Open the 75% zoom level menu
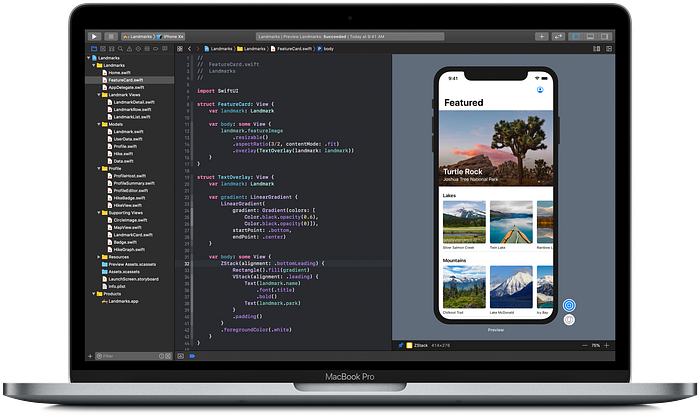 pos(596,345)
